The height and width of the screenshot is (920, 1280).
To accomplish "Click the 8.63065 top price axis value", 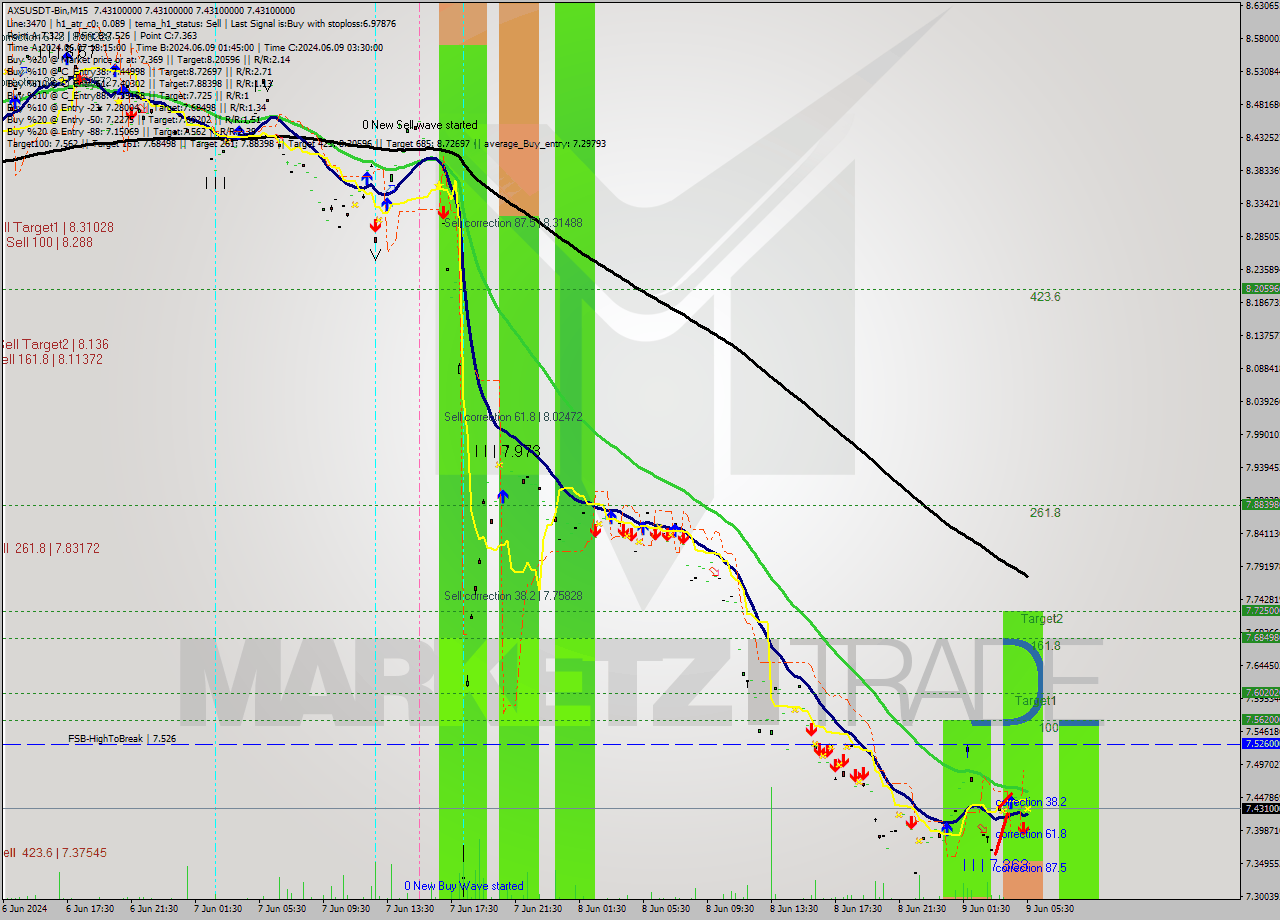I will pyautogui.click(x=1262, y=5).
